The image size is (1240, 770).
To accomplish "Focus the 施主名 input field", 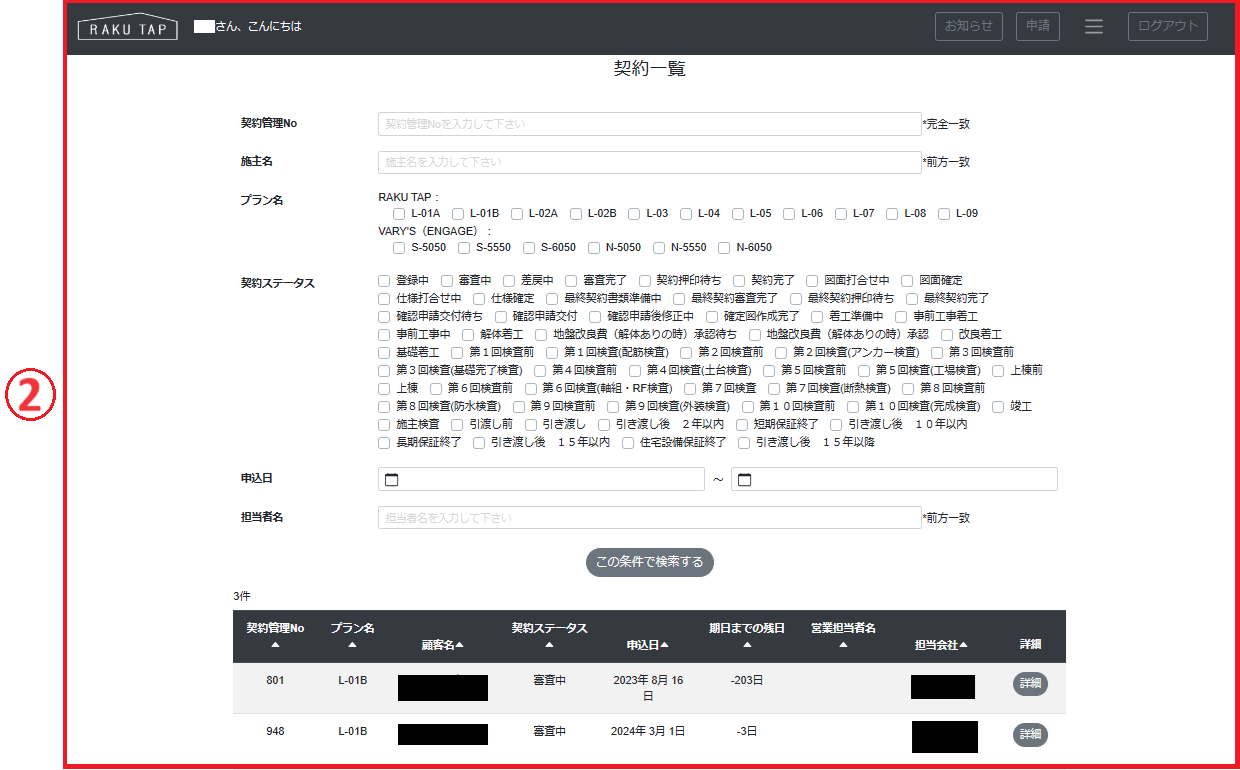I will (x=649, y=162).
